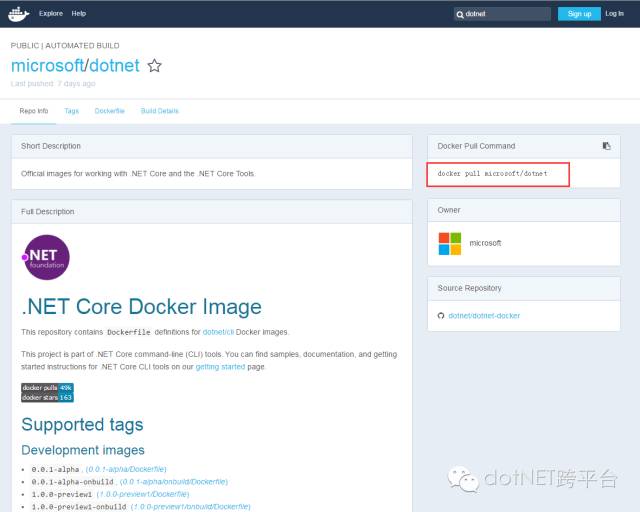Click the Sign up button

click(579, 14)
